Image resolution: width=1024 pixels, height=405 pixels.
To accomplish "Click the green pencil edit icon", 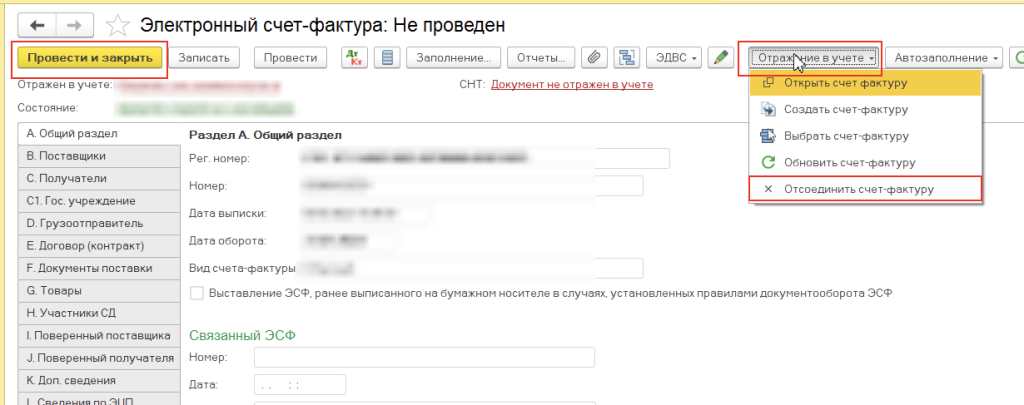I will [720, 58].
